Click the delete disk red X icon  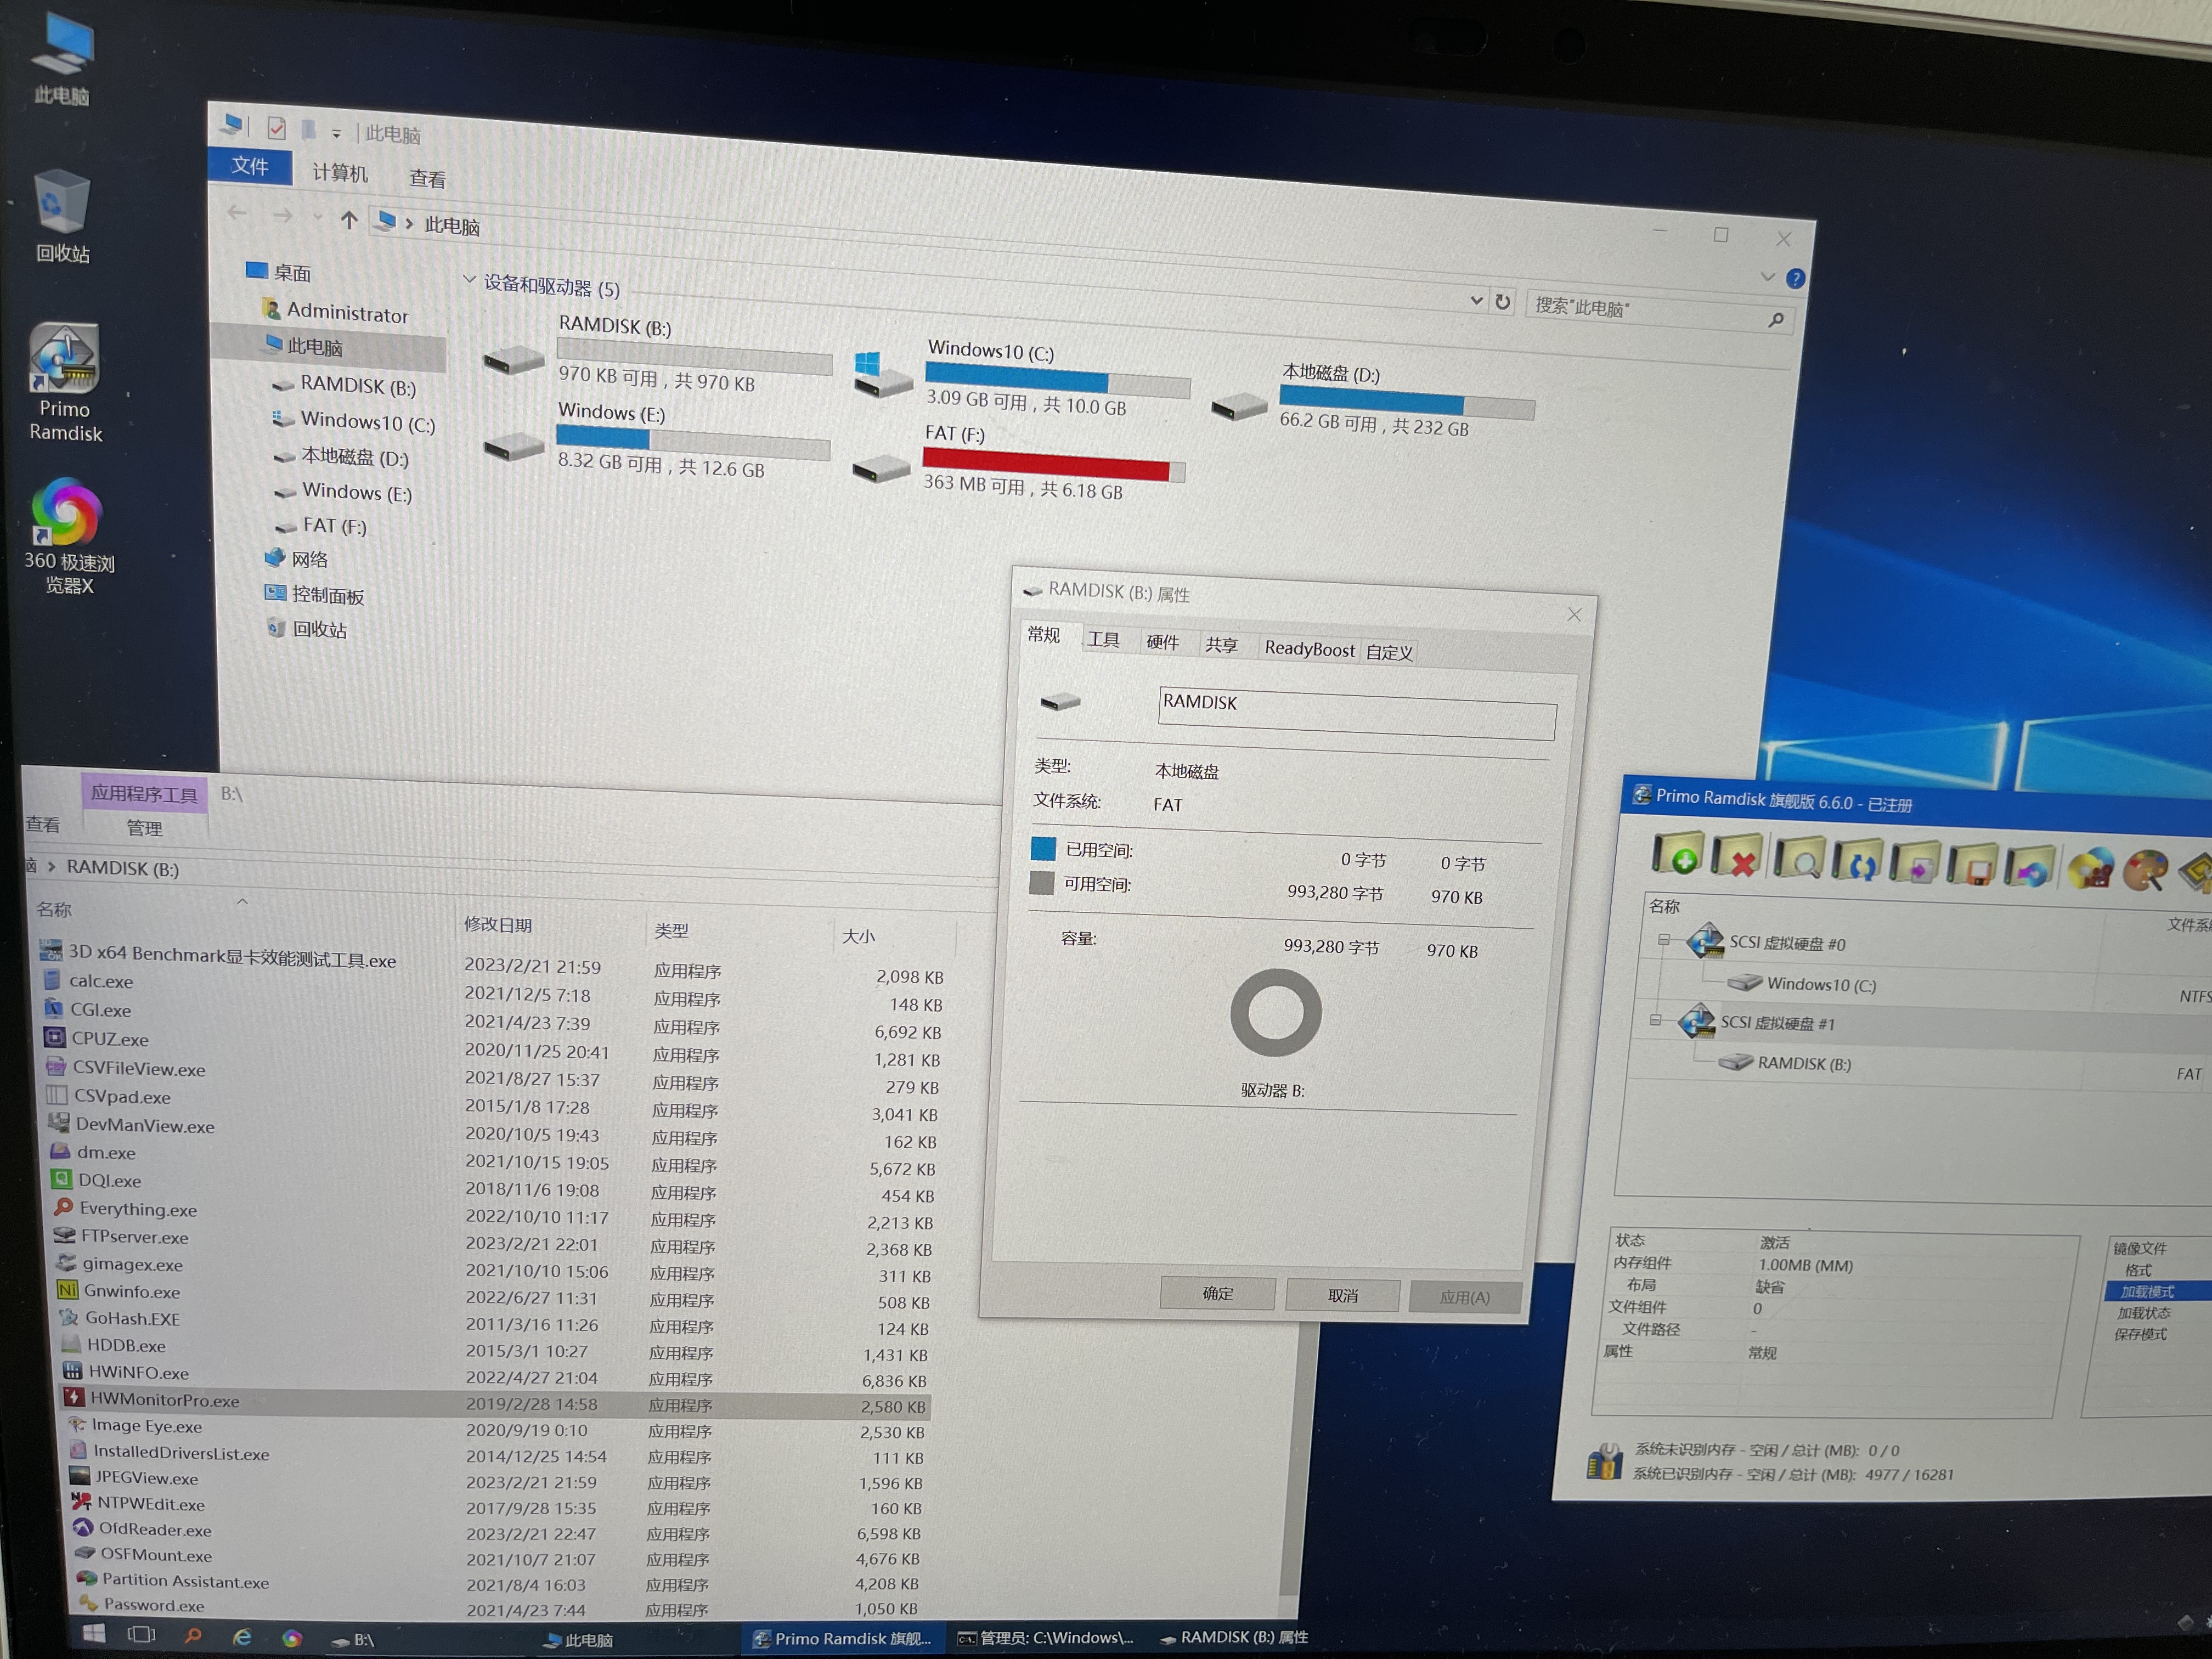click(x=1737, y=858)
